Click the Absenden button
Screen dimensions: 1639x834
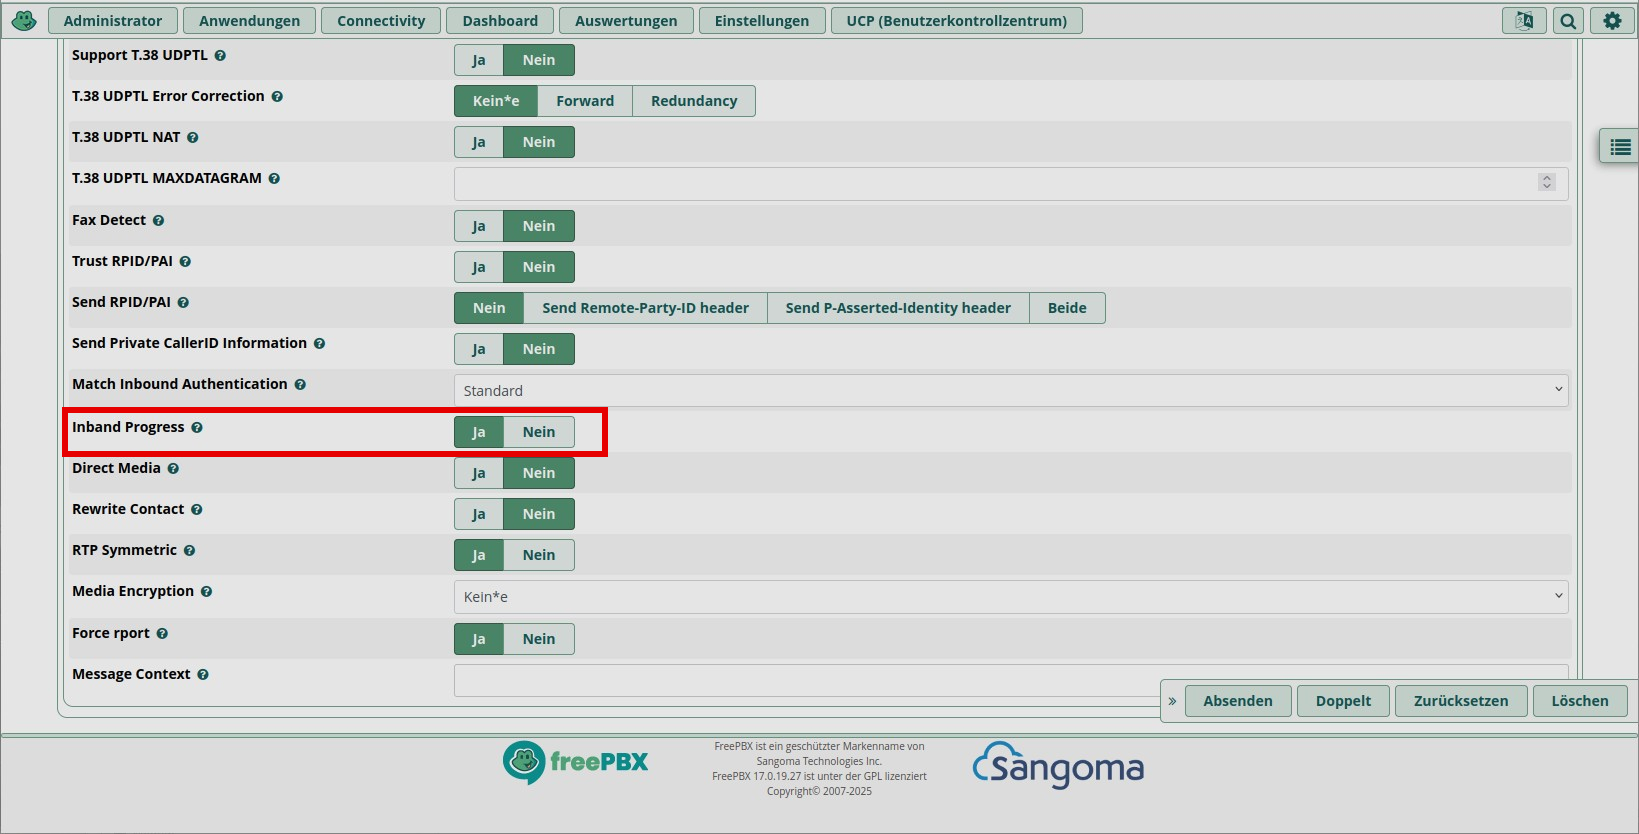tap(1237, 701)
